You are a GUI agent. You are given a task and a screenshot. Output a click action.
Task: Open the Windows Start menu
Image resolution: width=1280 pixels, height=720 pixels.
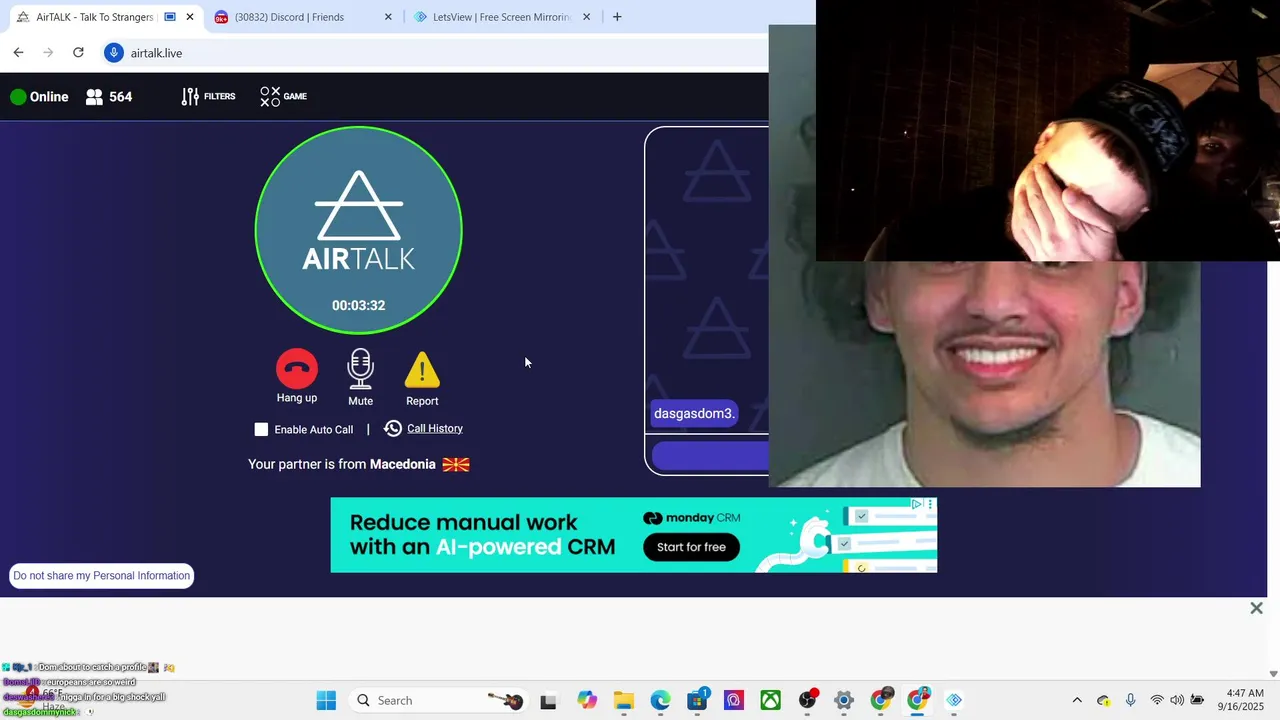pyautogui.click(x=326, y=700)
